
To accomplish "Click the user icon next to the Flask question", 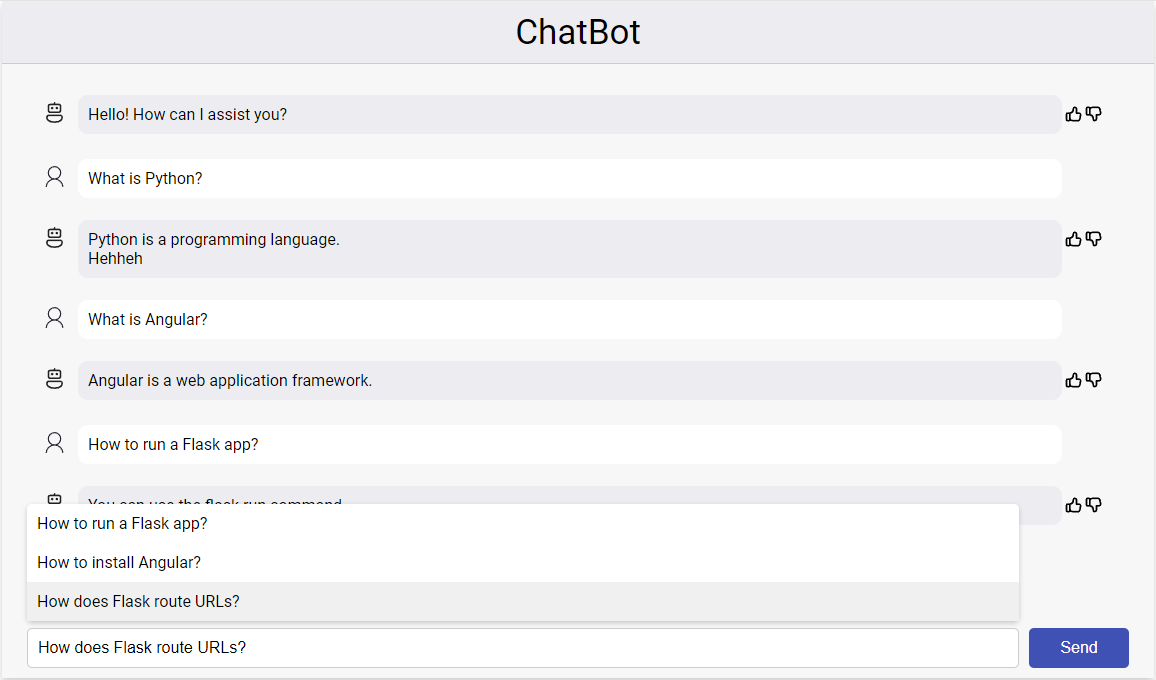I will pos(54,441).
